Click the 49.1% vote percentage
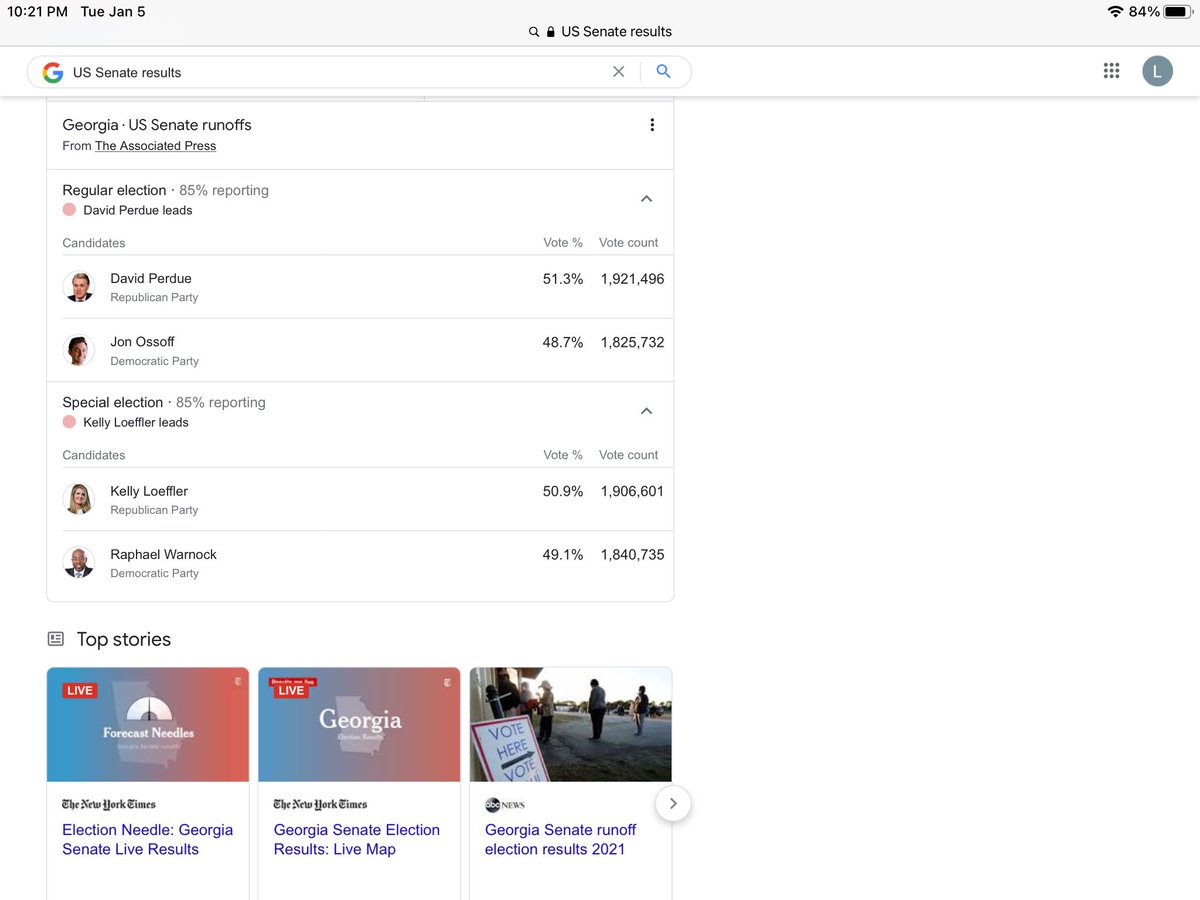This screenshot has width=1200, height=900. click(563, 555)
